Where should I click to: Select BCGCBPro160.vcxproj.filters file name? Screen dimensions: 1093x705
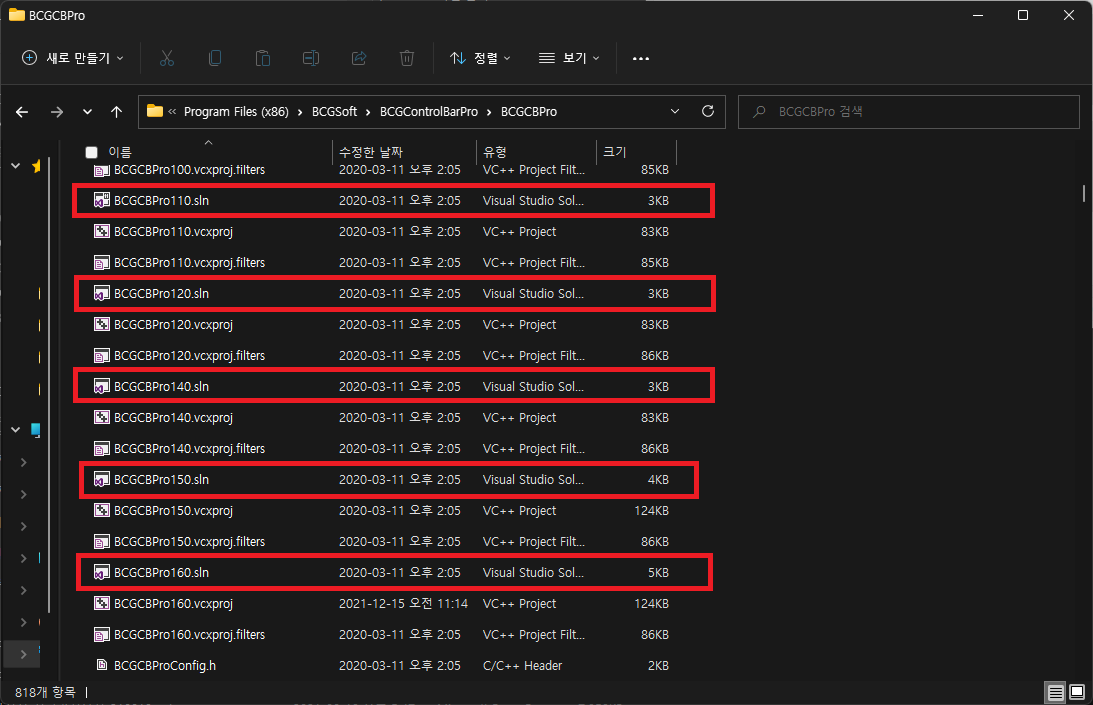190,635
